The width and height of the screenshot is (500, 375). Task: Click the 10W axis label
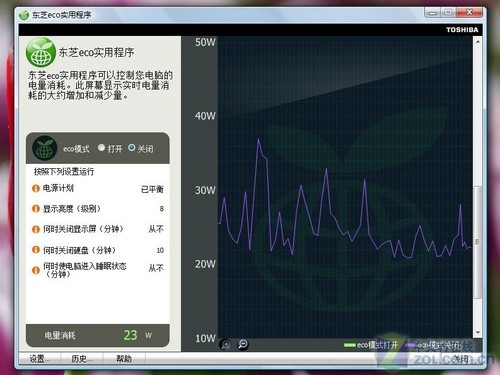[205, 338]
